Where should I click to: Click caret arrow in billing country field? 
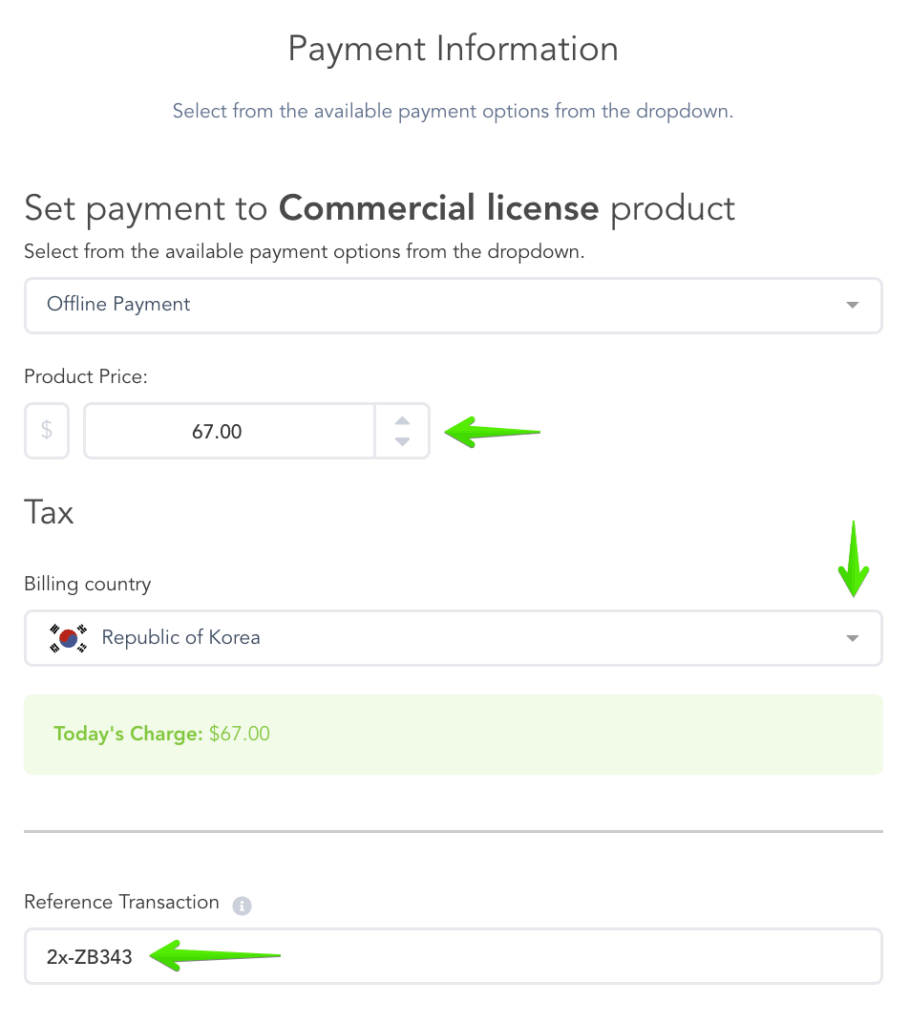click(x=852, y=638)
